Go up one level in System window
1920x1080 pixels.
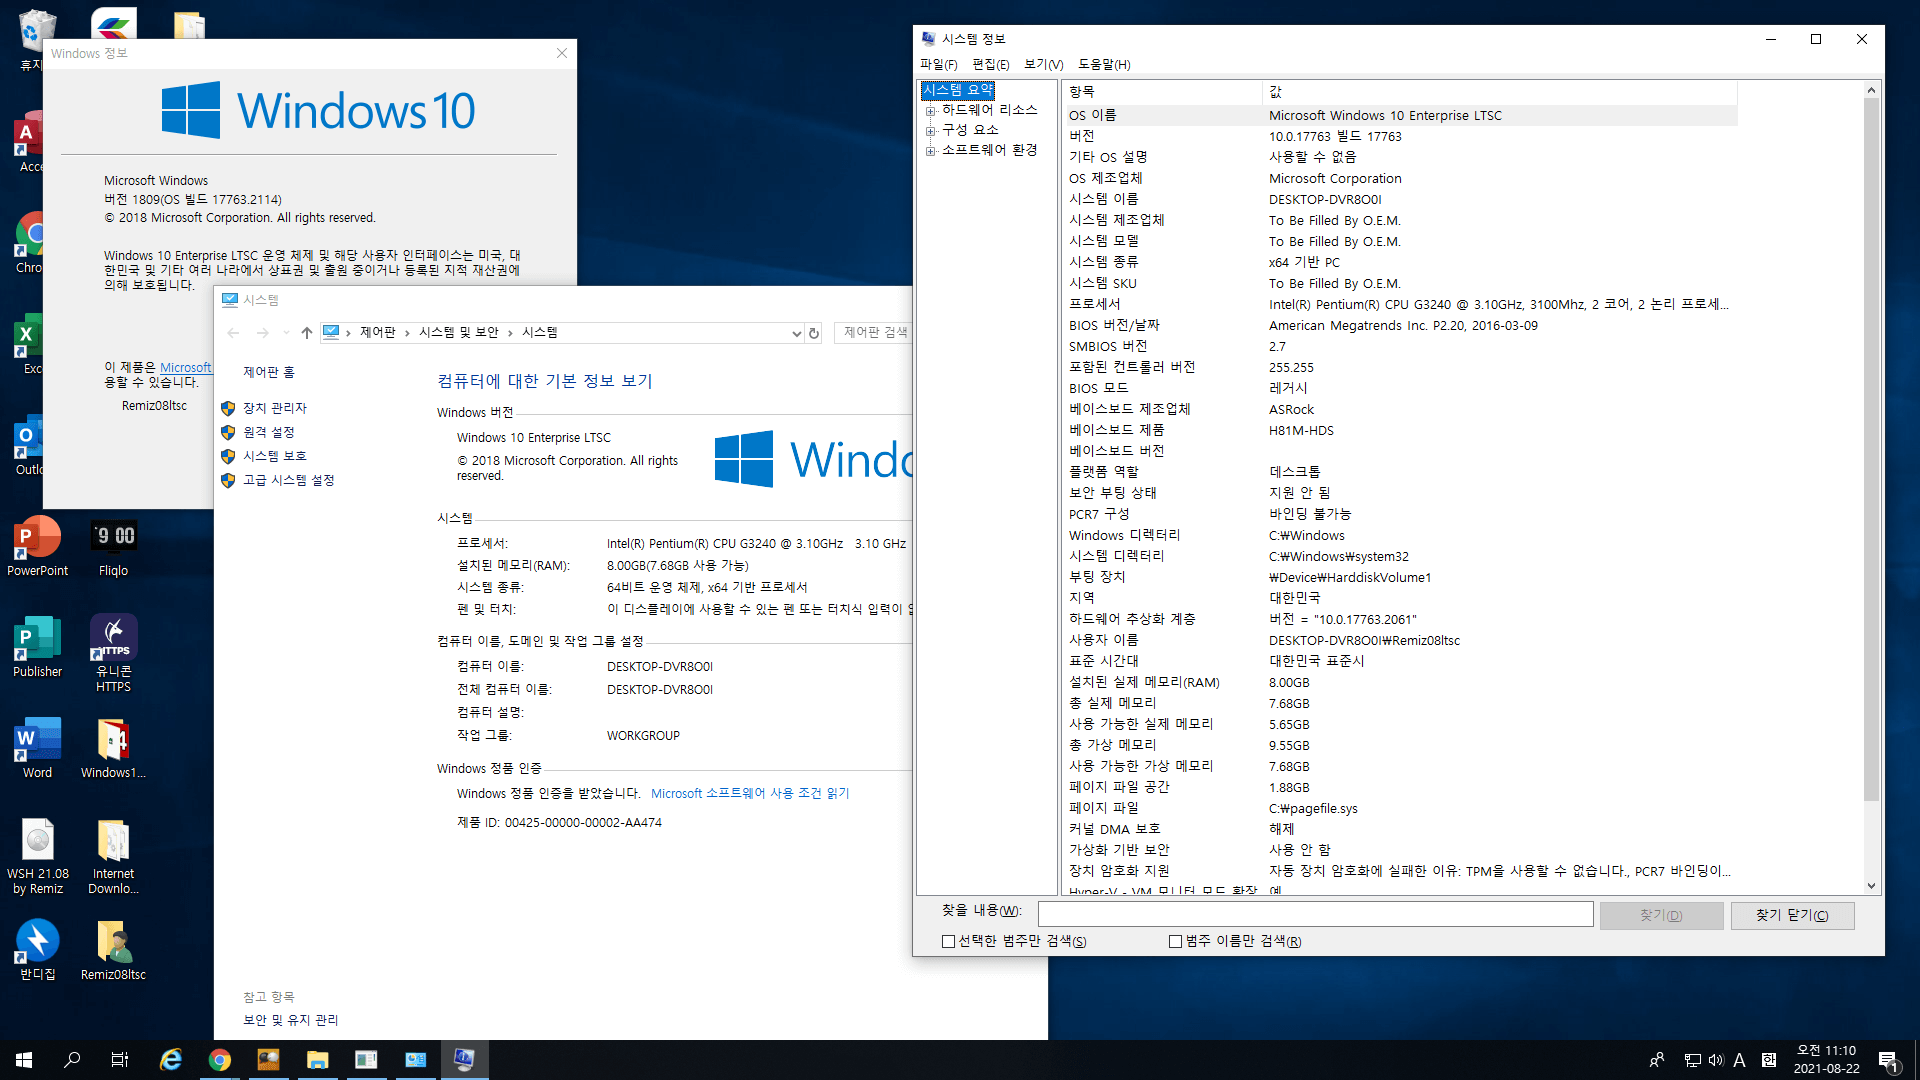(x=306, y=333)
